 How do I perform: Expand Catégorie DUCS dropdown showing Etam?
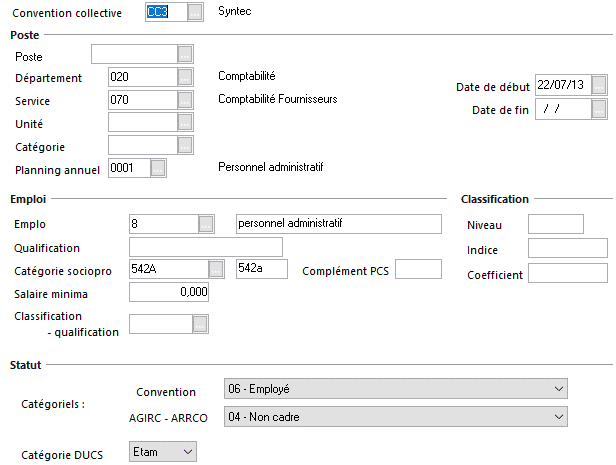(163, 452)
